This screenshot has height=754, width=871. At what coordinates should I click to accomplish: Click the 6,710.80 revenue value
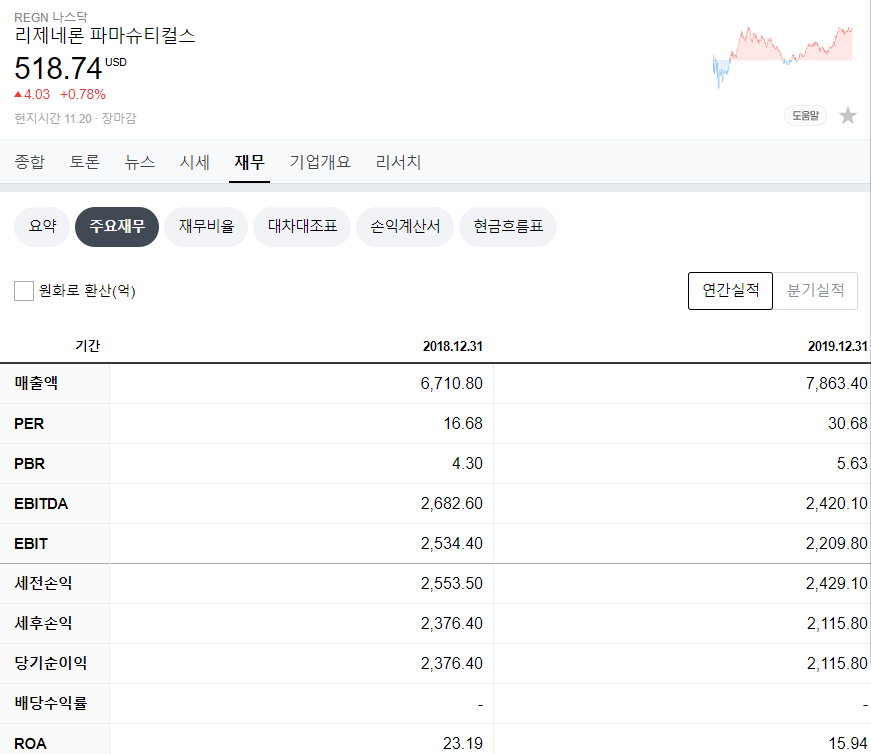(452, 383)
